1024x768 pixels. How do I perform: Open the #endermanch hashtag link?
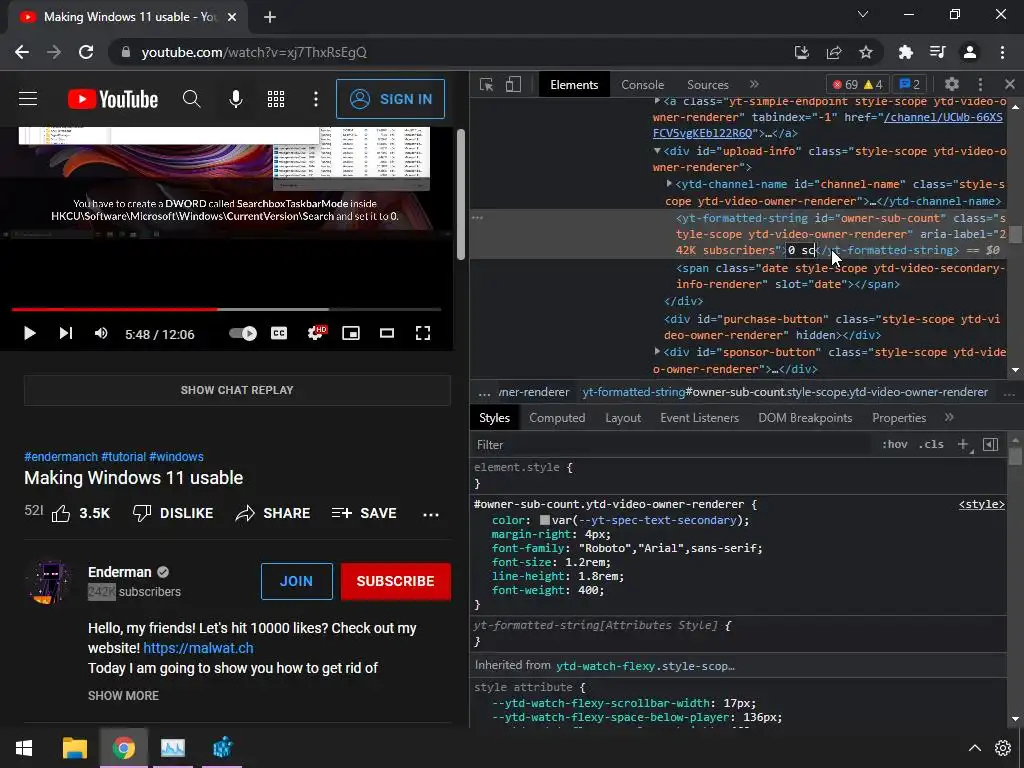pyautogui.click(x=61, y=456)
